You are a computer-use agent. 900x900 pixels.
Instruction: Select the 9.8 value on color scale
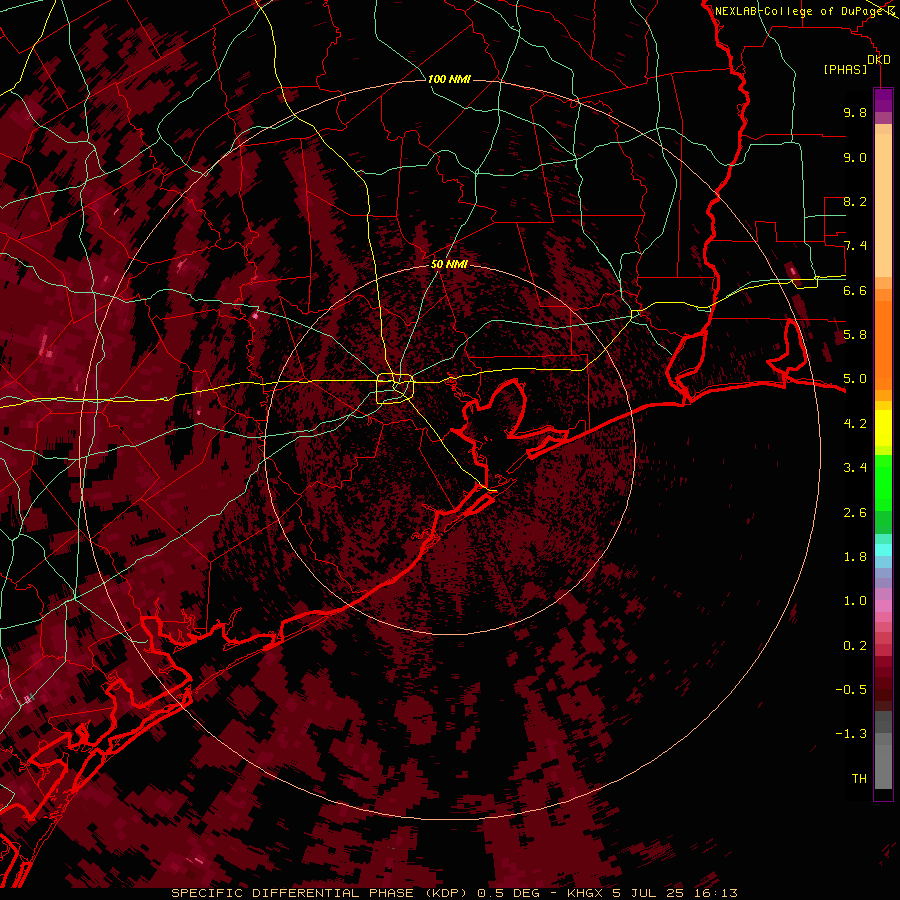(855, 112)
